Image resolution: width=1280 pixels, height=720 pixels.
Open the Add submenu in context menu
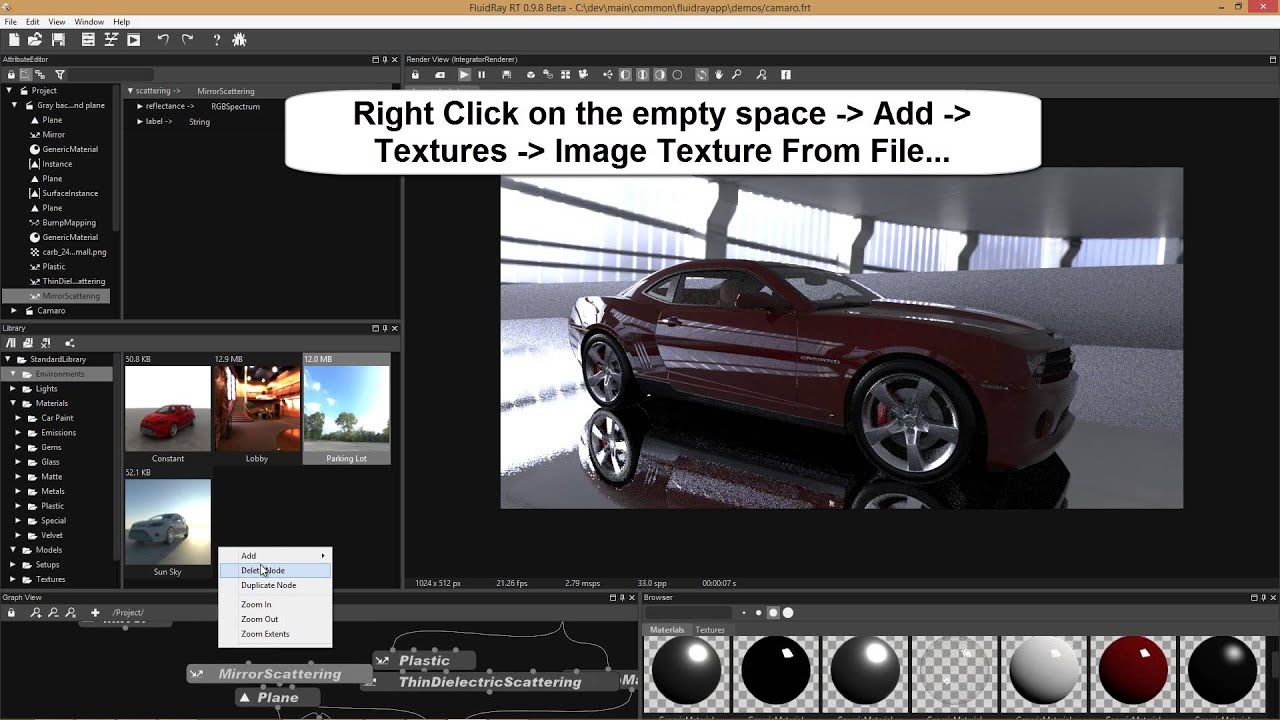click(275, 556)
